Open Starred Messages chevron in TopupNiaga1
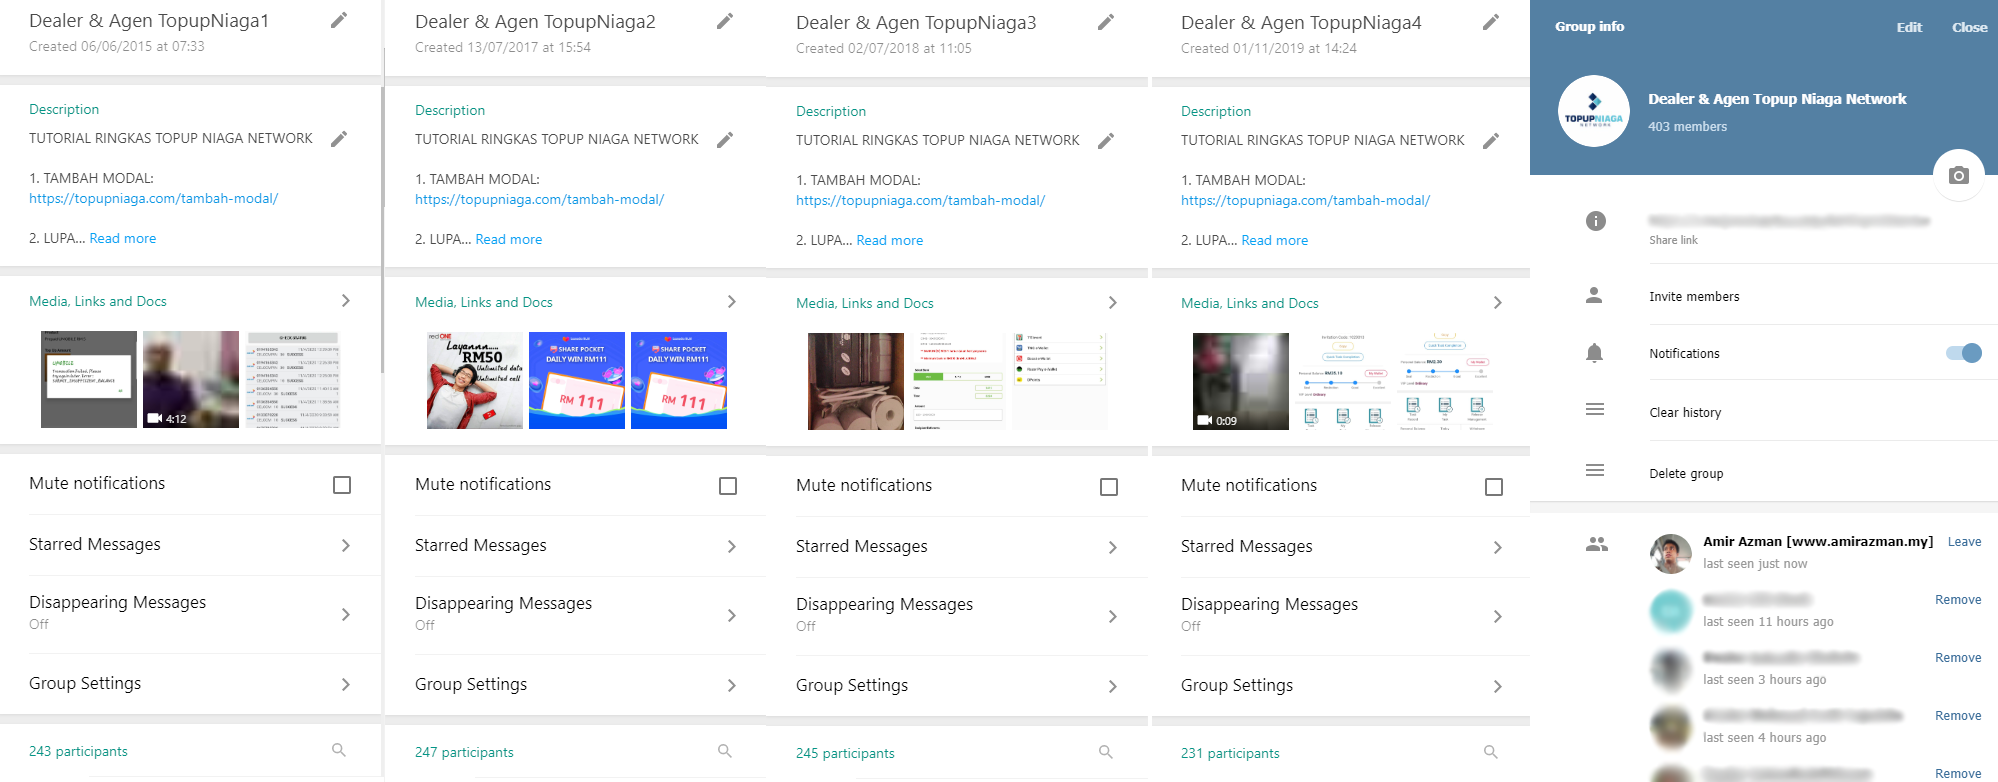The width and height of the screenshot is (1998, 782). tap(346, 546)
